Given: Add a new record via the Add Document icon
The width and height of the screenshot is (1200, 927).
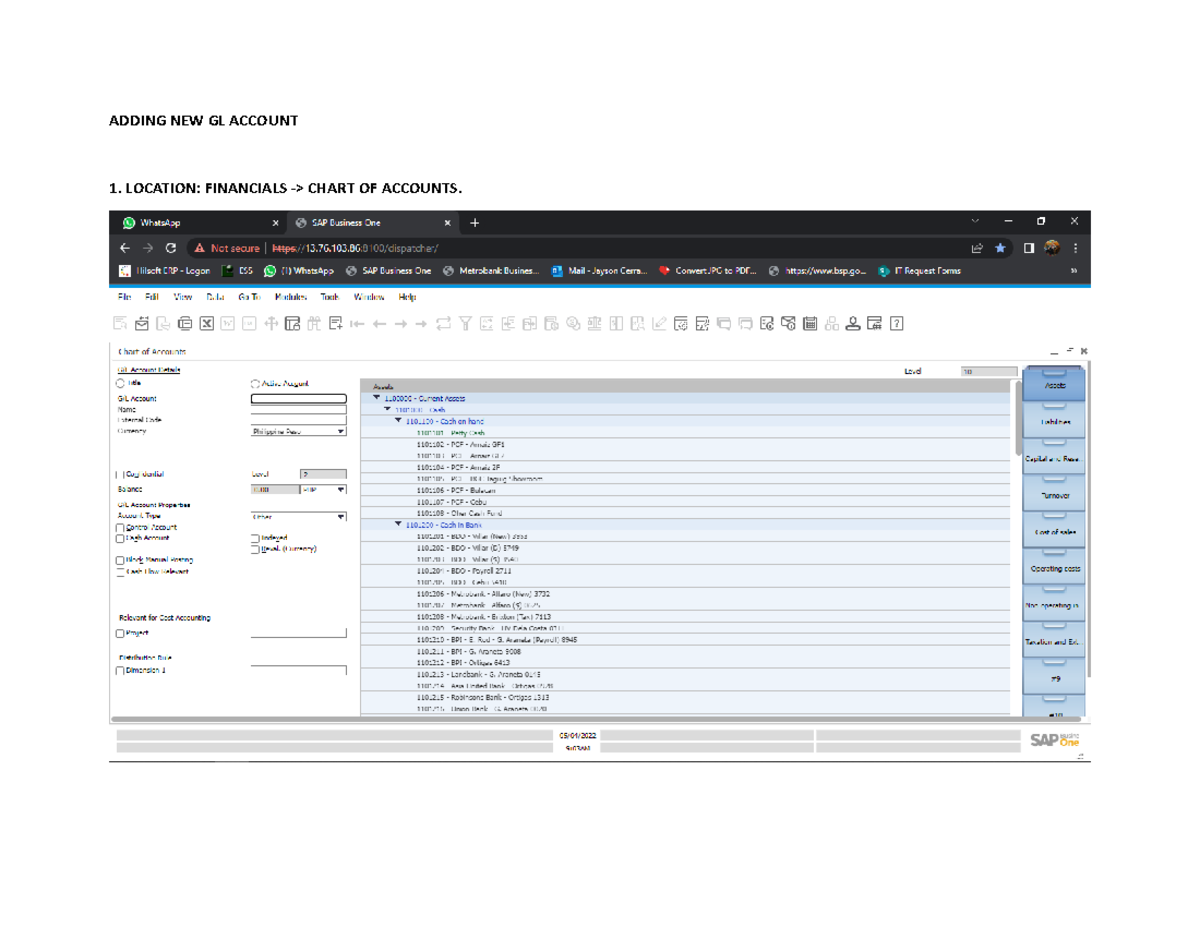Looking at the screenshot, I should point(335,321).
